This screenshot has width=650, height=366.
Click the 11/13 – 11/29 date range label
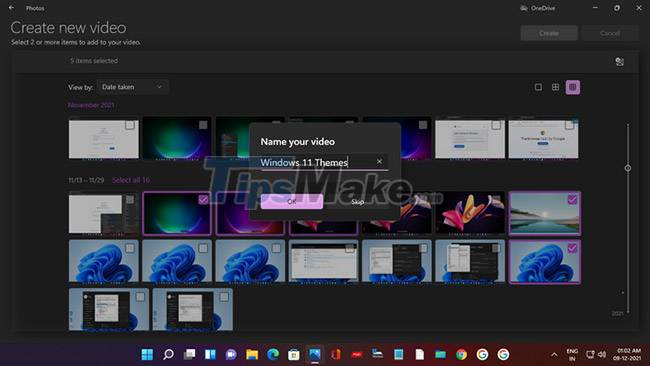tap(86, 180)
